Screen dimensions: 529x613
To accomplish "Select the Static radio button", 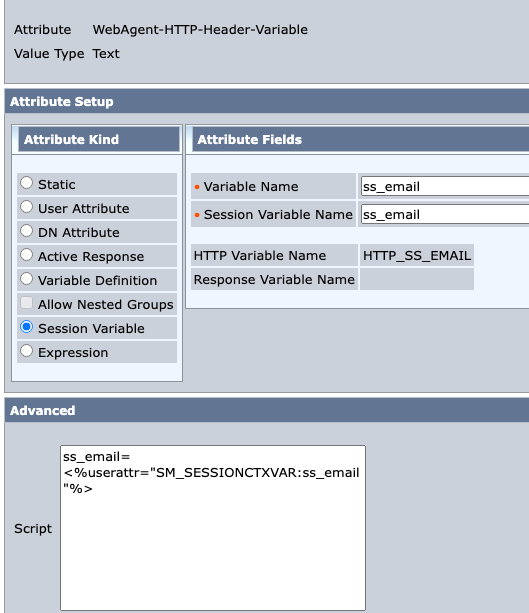I will click(x=27, y=183).
